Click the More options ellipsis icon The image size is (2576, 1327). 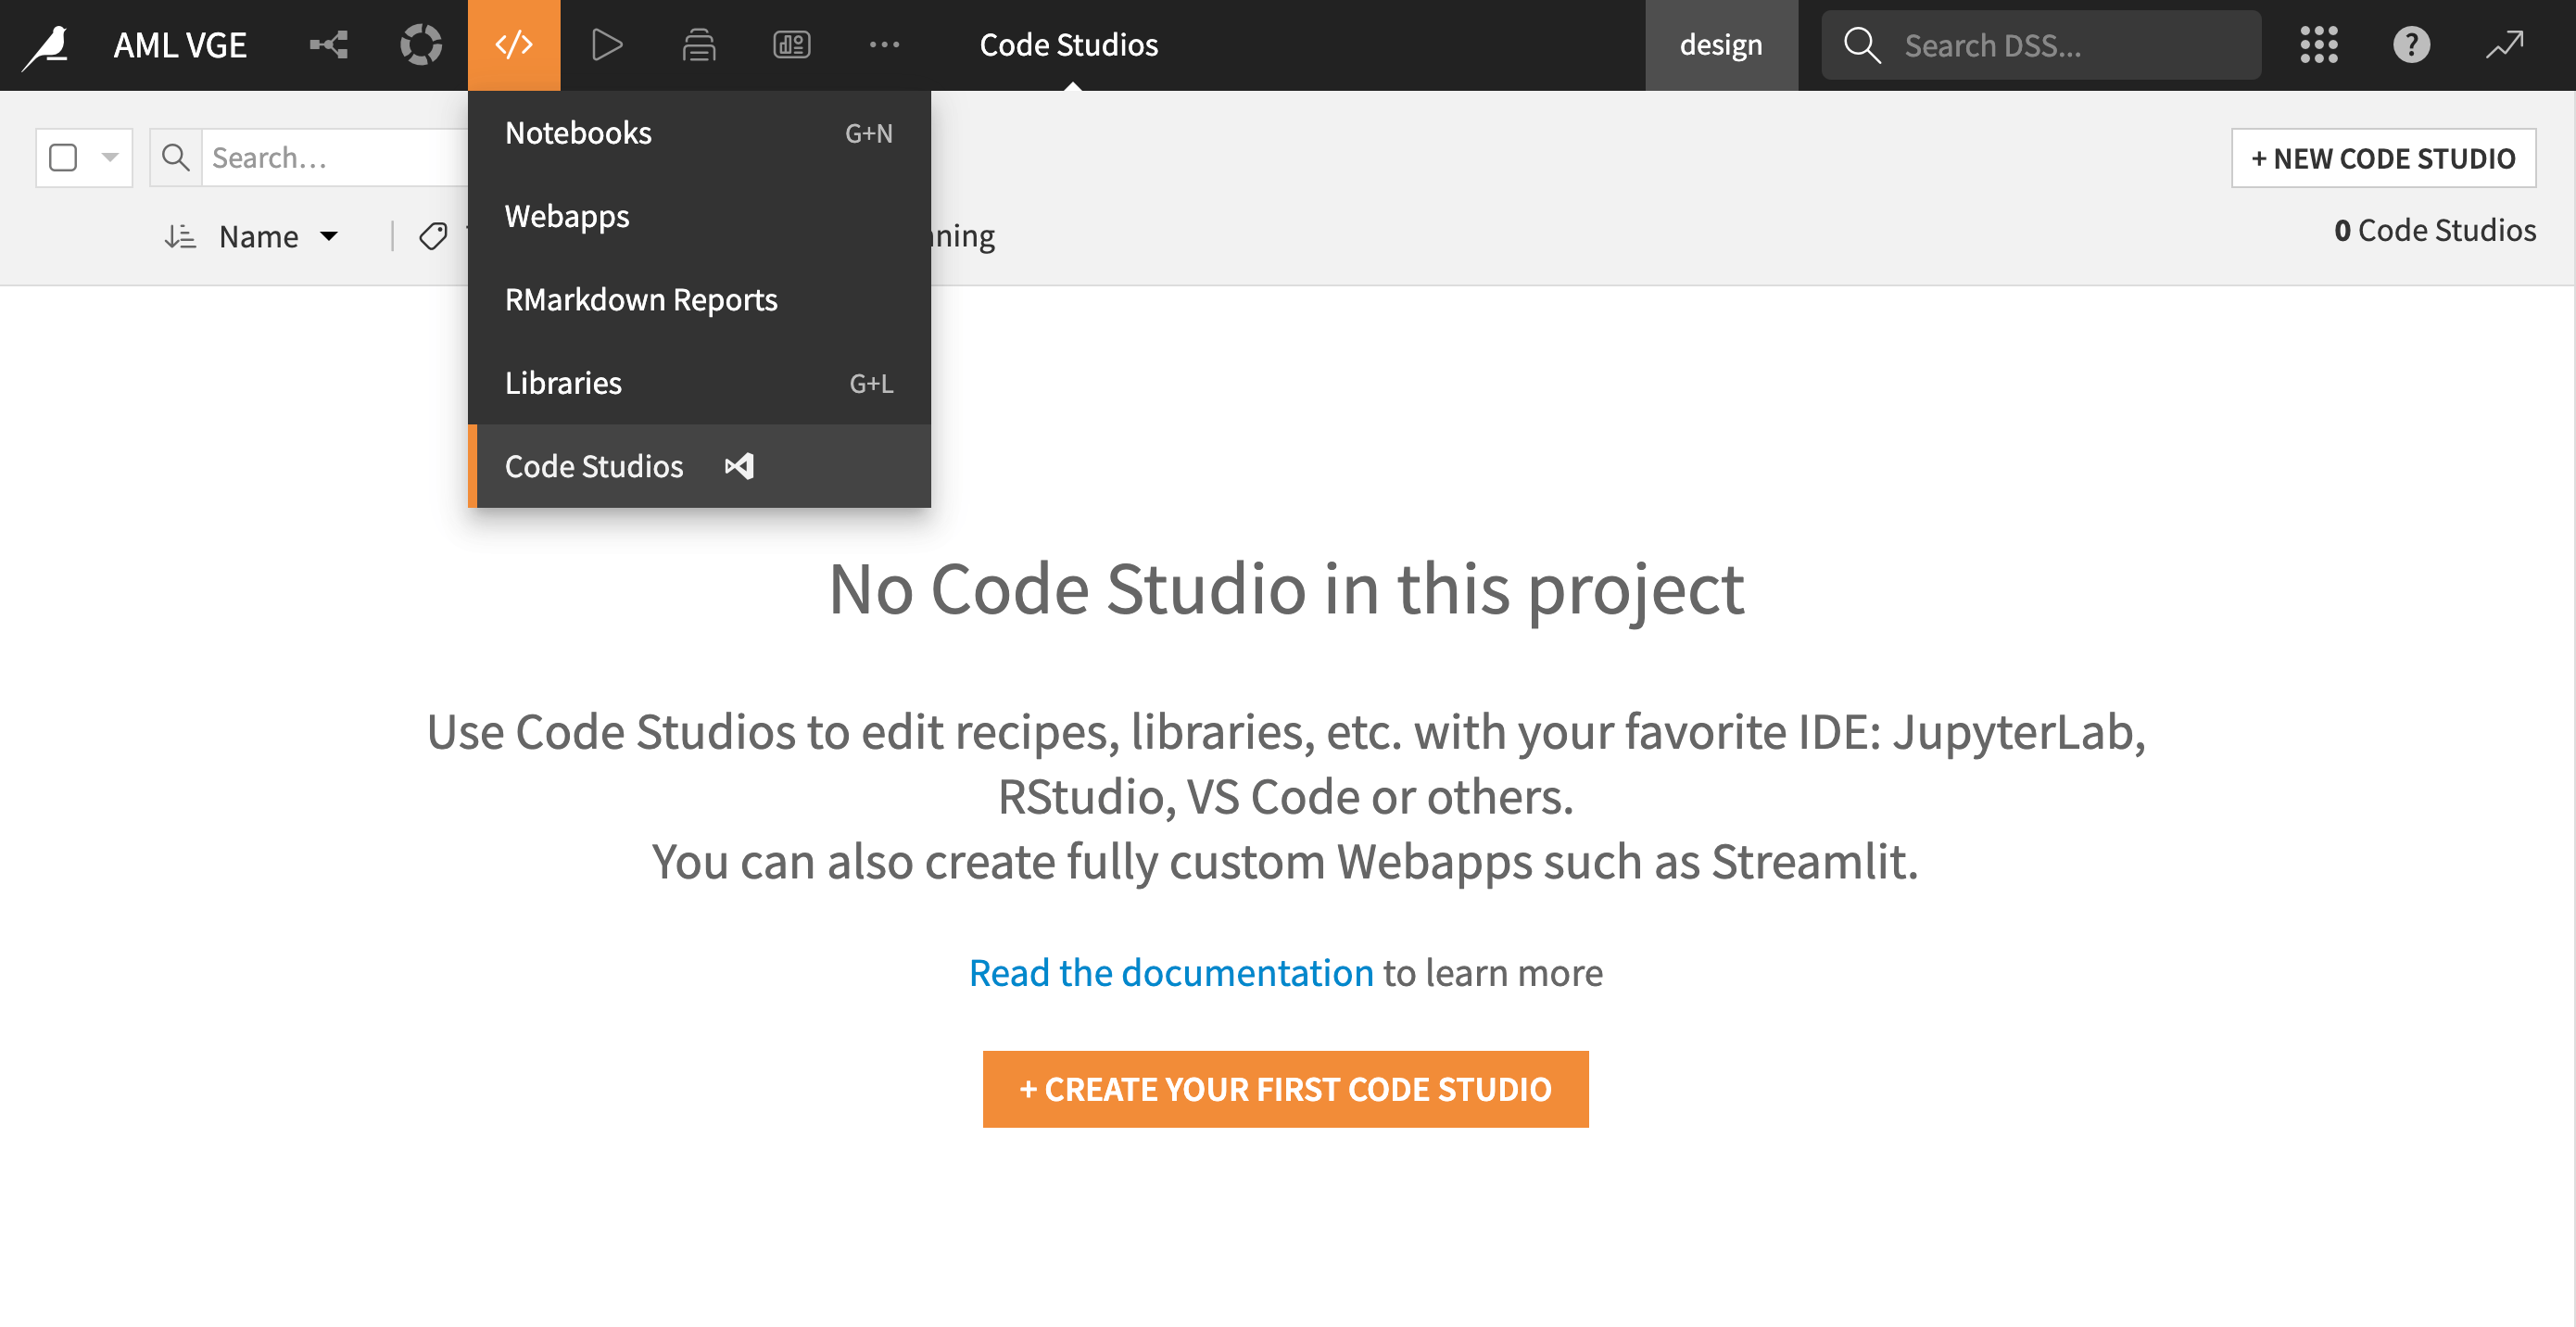pyautogui.click(x=883, y=45)
